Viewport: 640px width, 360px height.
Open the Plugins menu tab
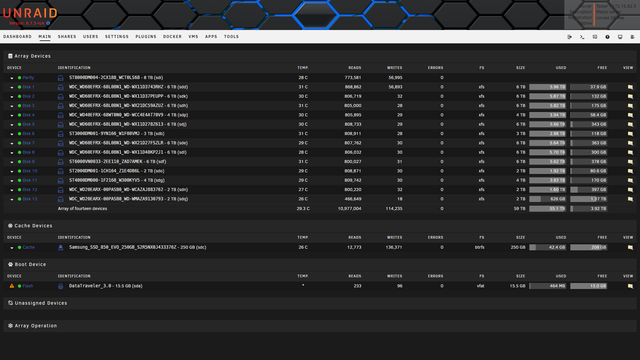point(146,37)
